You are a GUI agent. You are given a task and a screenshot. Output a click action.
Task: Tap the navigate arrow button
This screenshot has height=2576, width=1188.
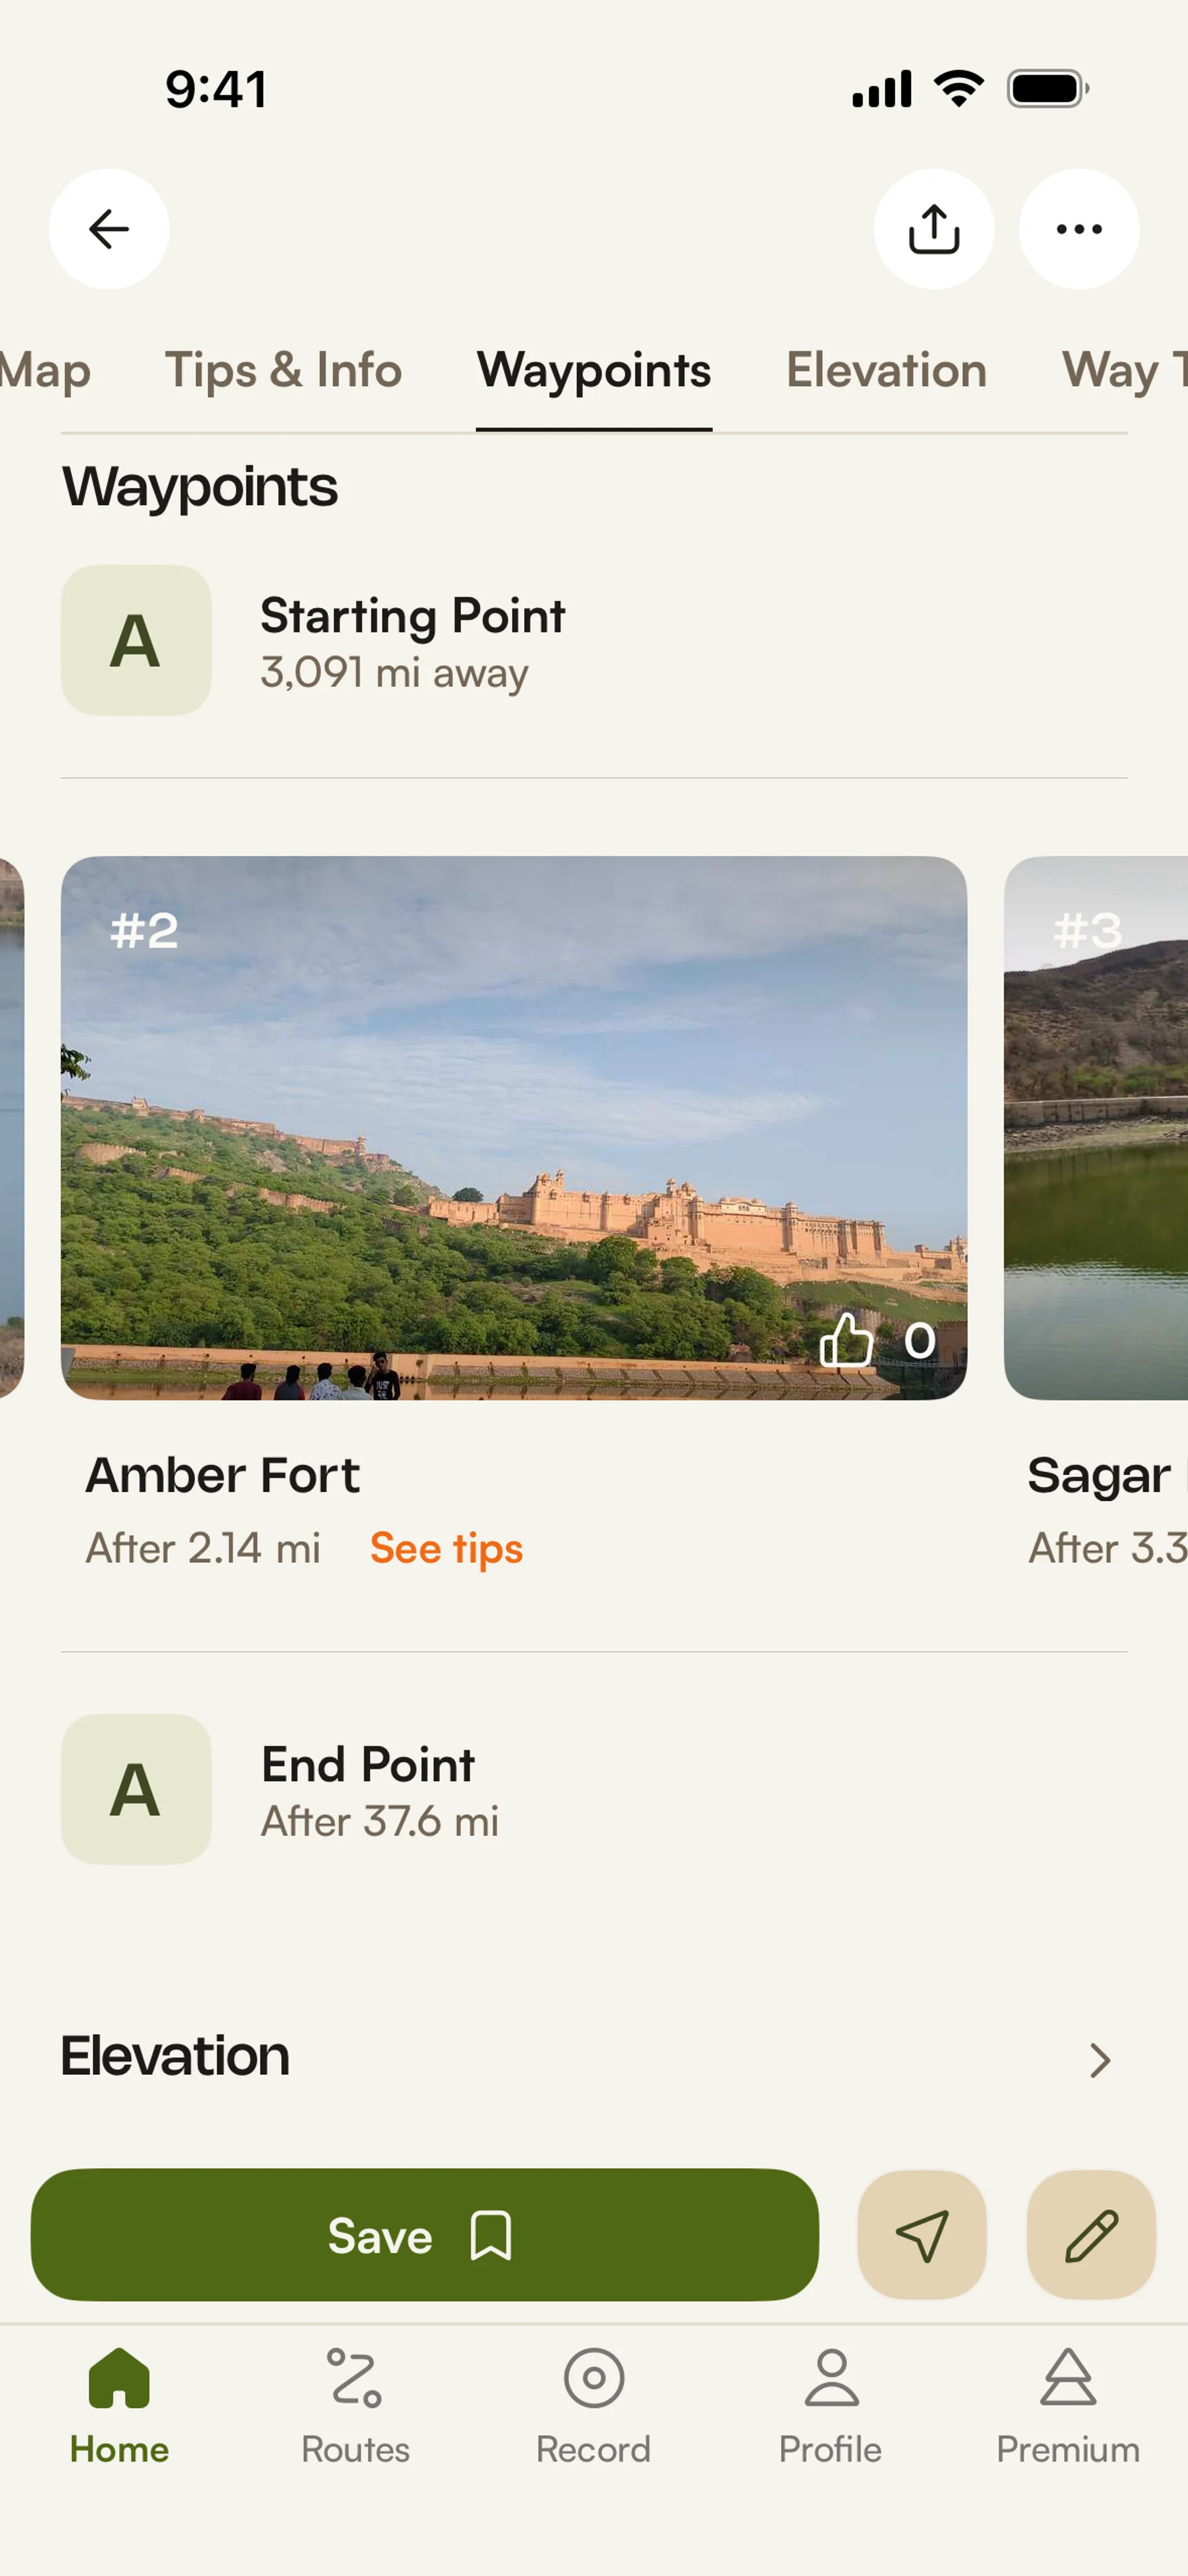tap(921, 2234)
